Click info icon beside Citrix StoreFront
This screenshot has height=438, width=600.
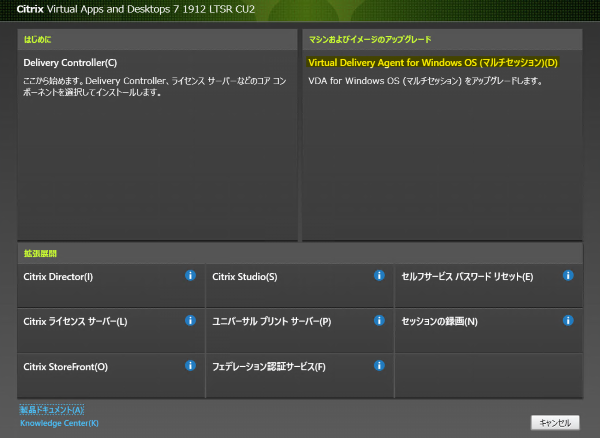[190, 366]
